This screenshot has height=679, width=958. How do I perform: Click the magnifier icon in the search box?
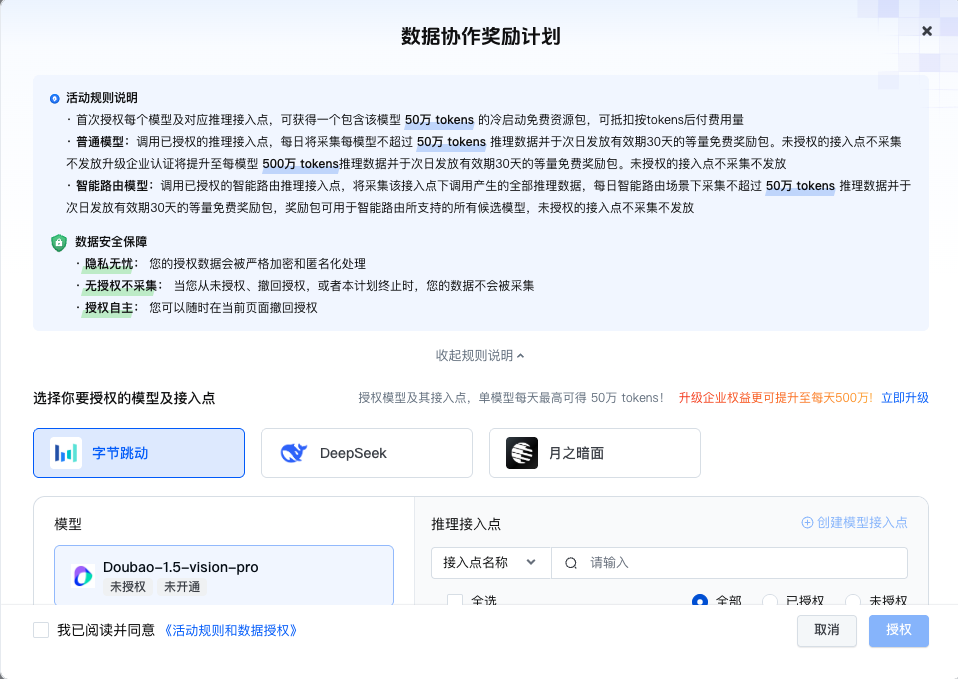click(x=571, y=563)
